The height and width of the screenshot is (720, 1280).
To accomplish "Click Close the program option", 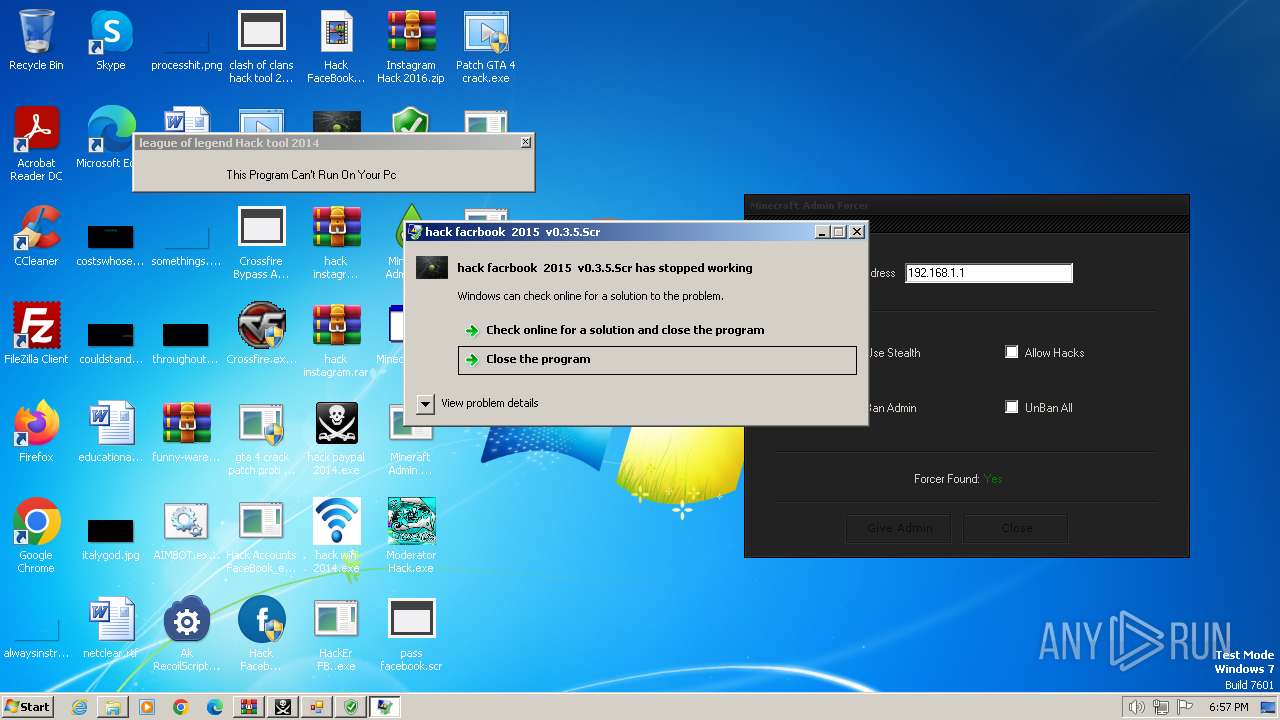I will tap(657, 360).
